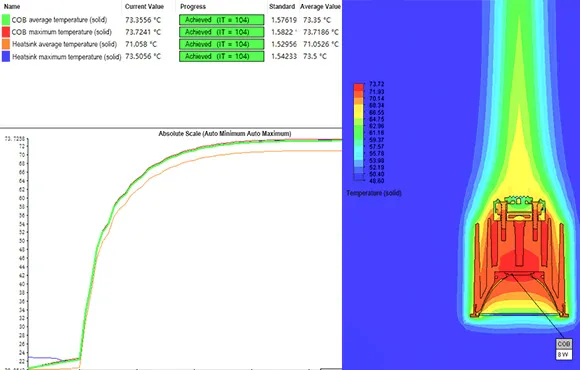Screen dimensions: 580x370
Task: Click the orange Heatsink average temperature swatch
Action: (x=6, y=44)
